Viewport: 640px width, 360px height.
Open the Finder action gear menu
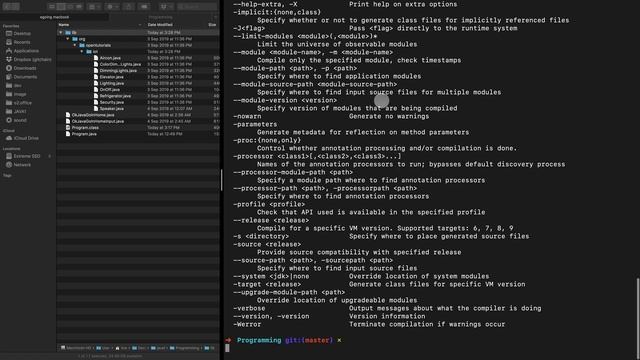[x=112, y=7]
